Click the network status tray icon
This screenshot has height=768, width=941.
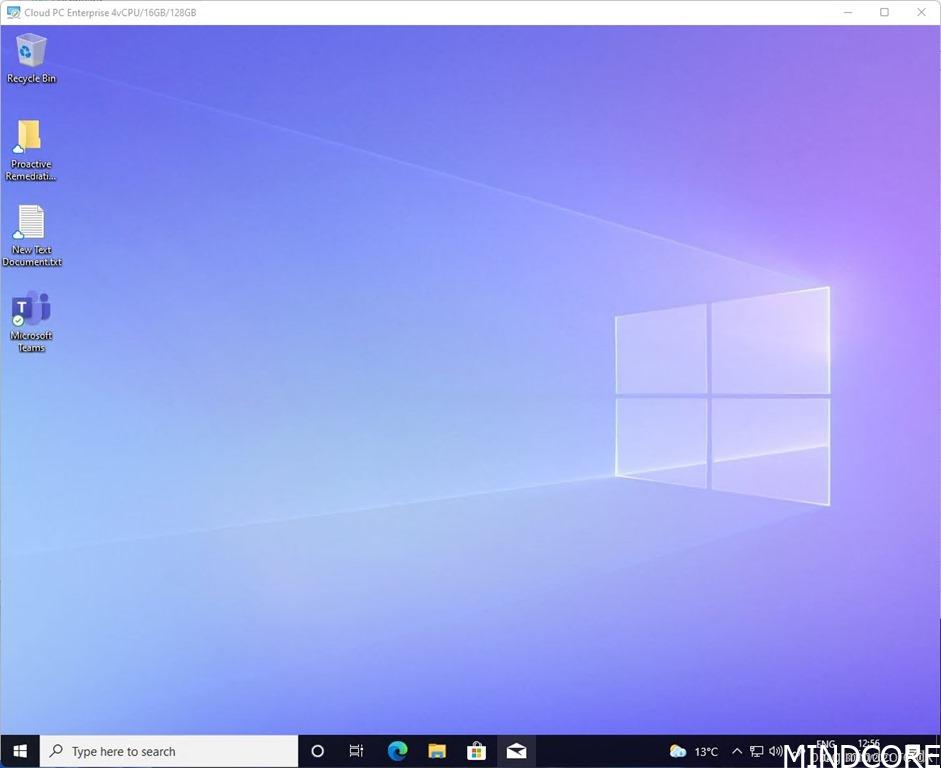pos(757,751)
